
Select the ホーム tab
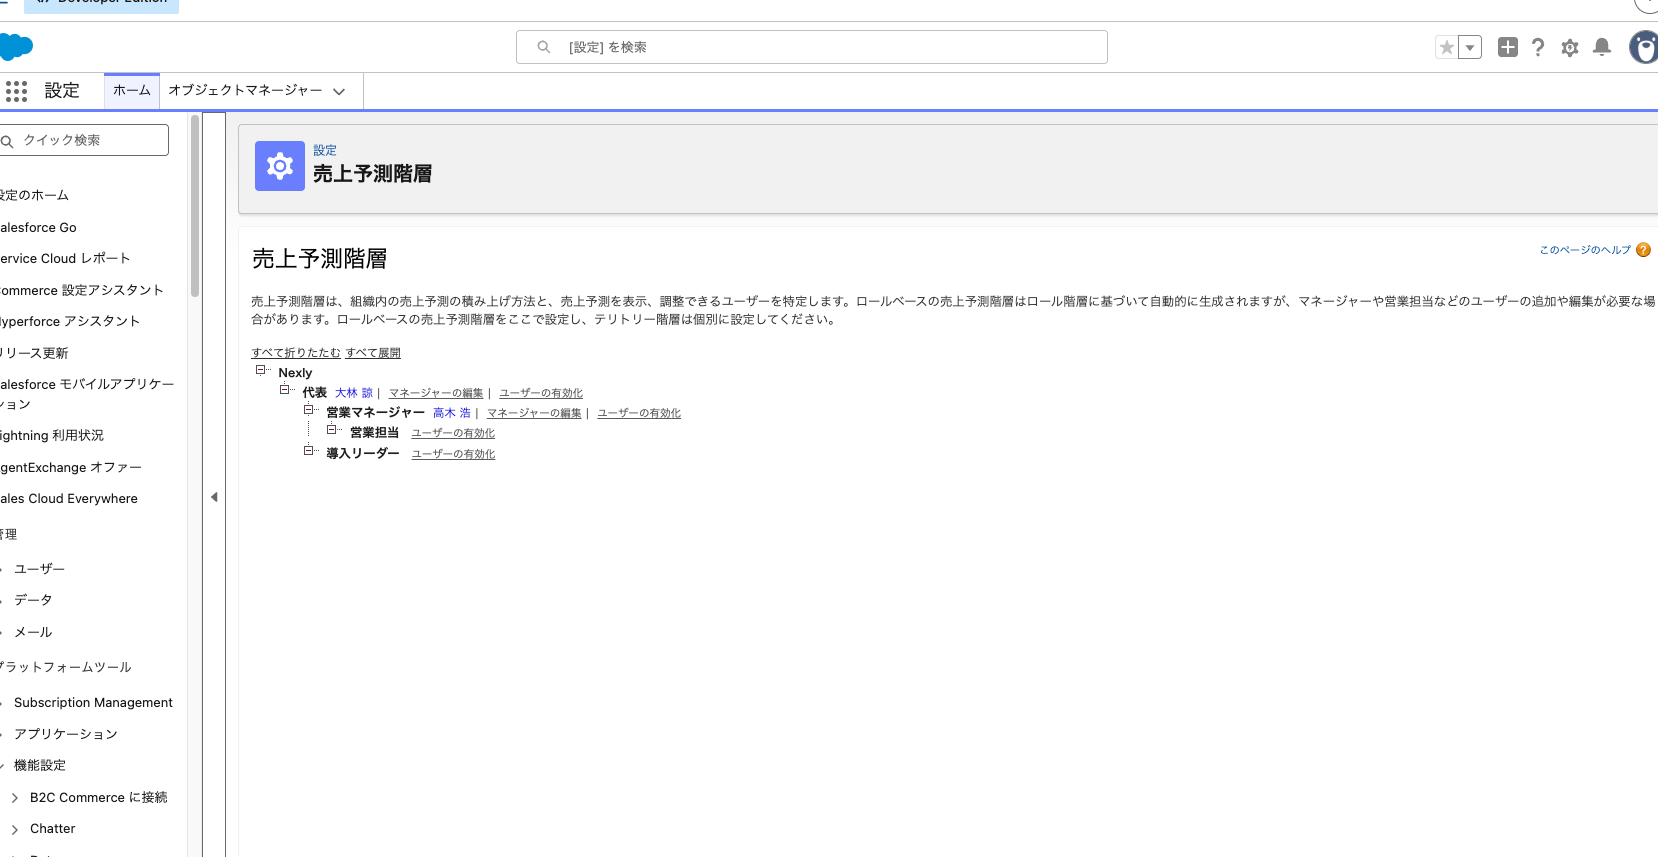[132, 90]
